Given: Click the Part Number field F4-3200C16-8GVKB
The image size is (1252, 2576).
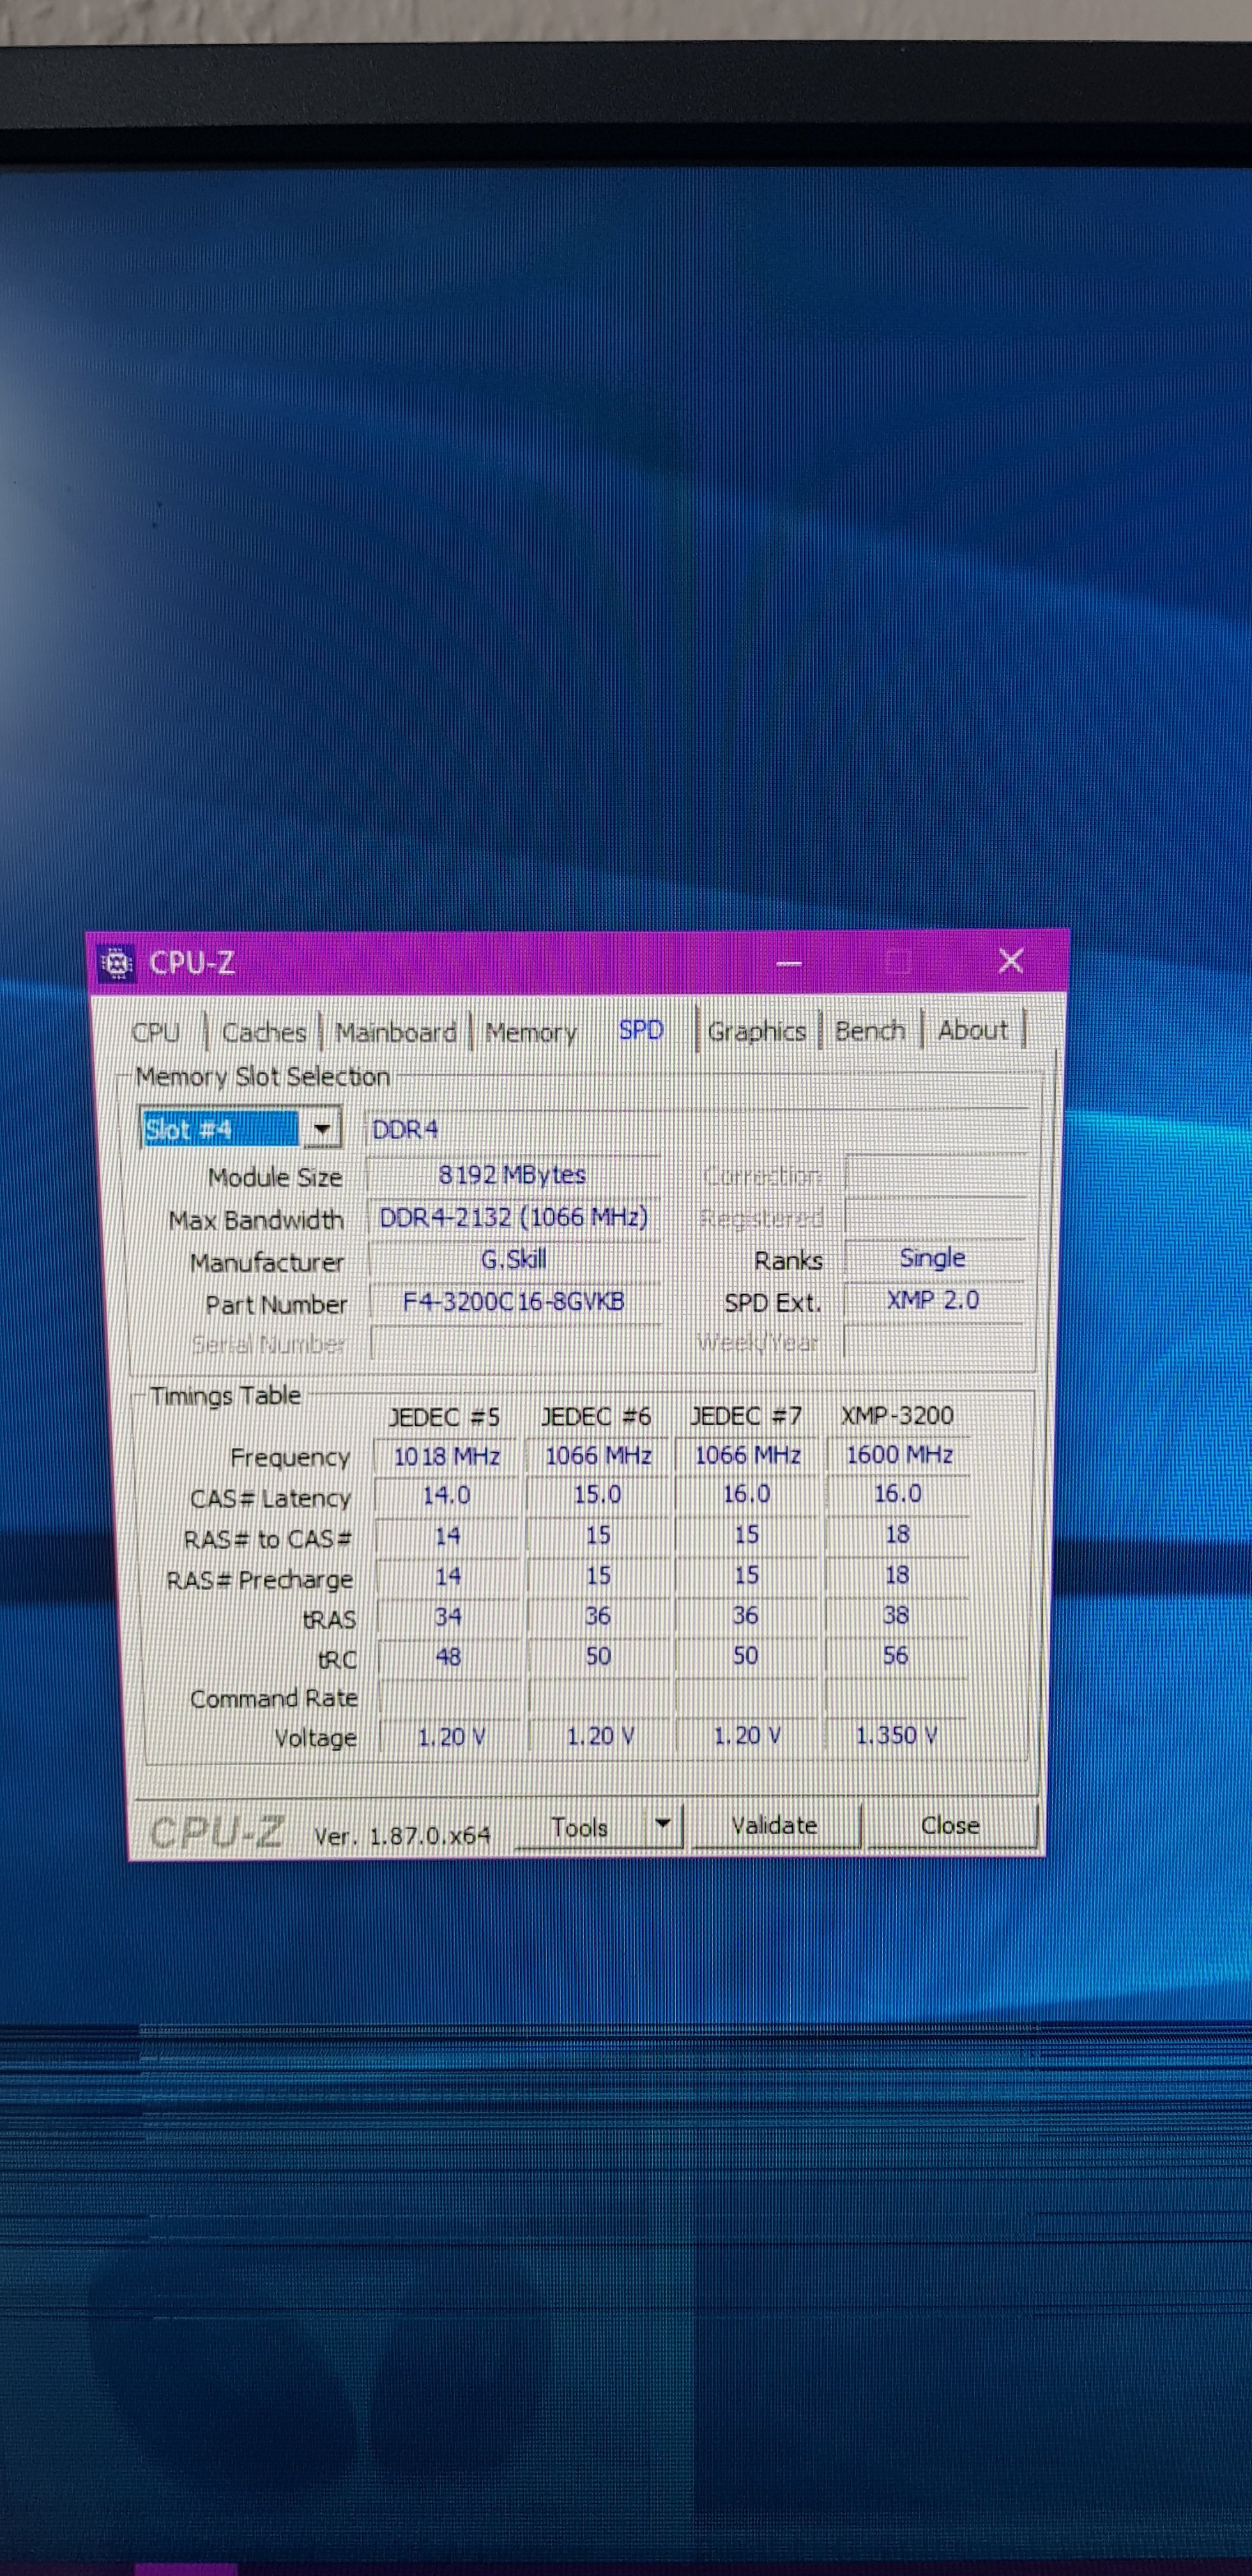Looking at the screenshot, I should pos(513,1301).
